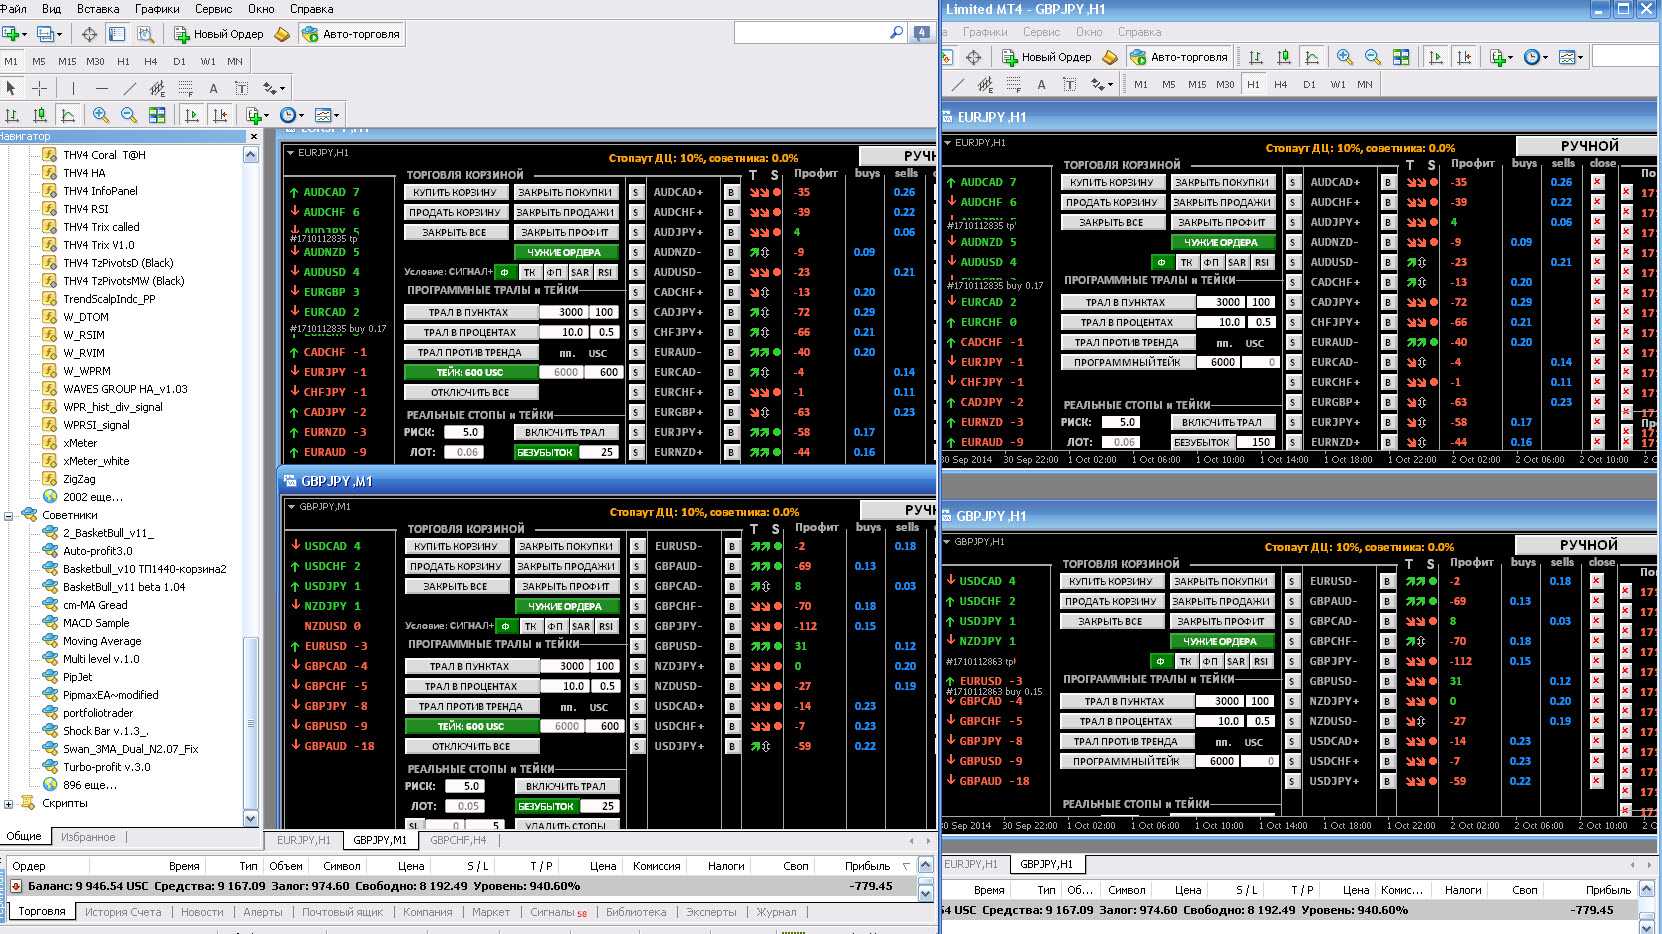Tile chart windows in the right terminal
1662x934 pixels.
1401,57
